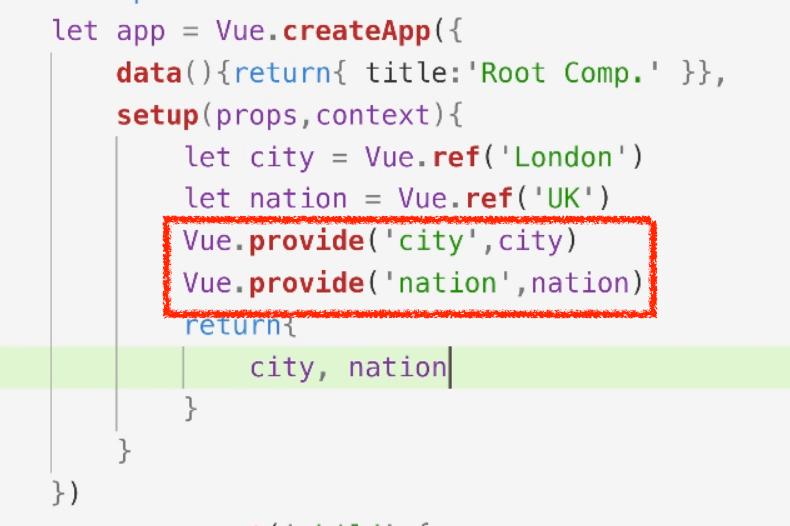Click the app variable name
Screen dimensions: 790x526
coord(141,33)
